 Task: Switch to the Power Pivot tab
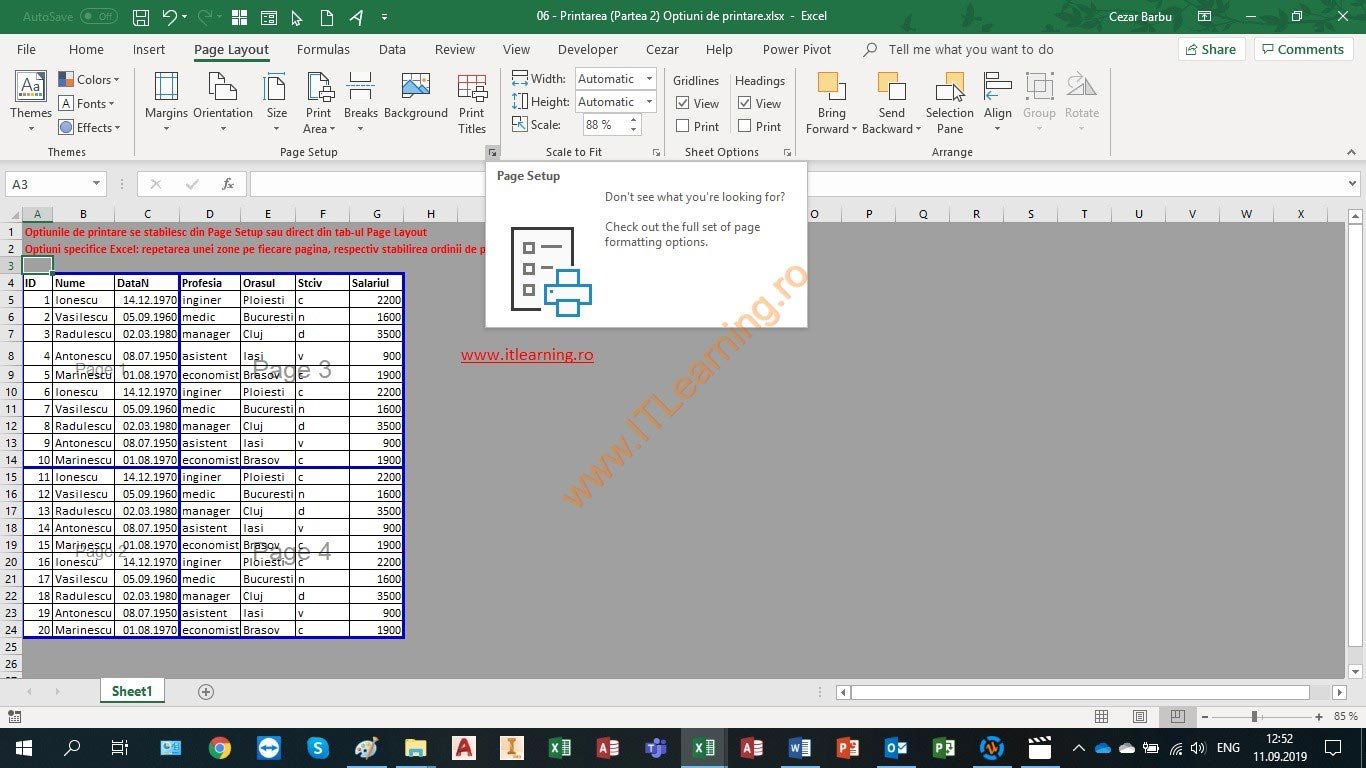point(796,49)
